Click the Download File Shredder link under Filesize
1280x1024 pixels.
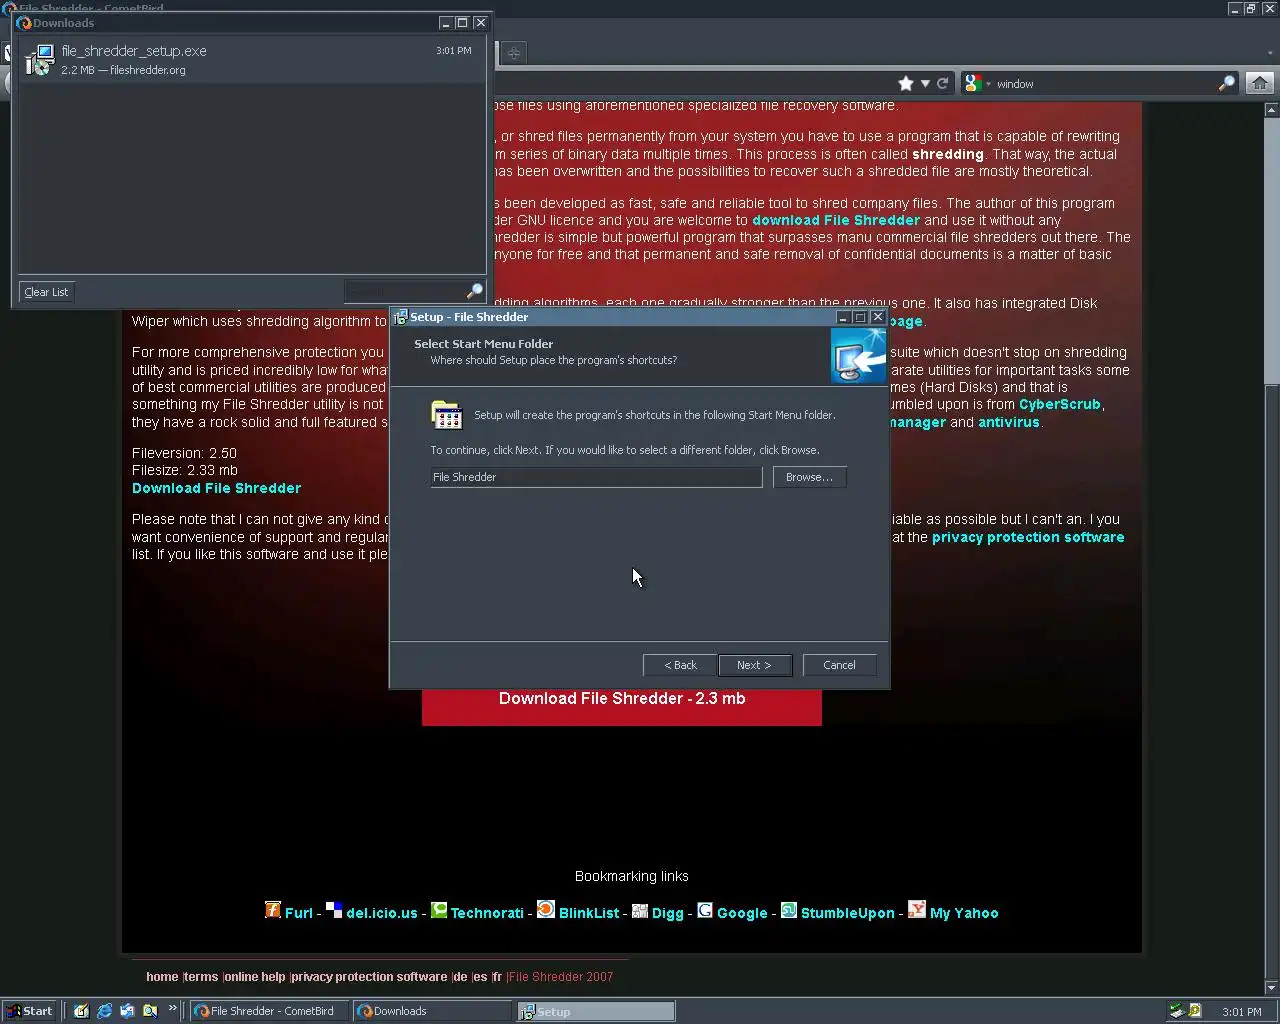pyautogui.click(x=216, y=488)
